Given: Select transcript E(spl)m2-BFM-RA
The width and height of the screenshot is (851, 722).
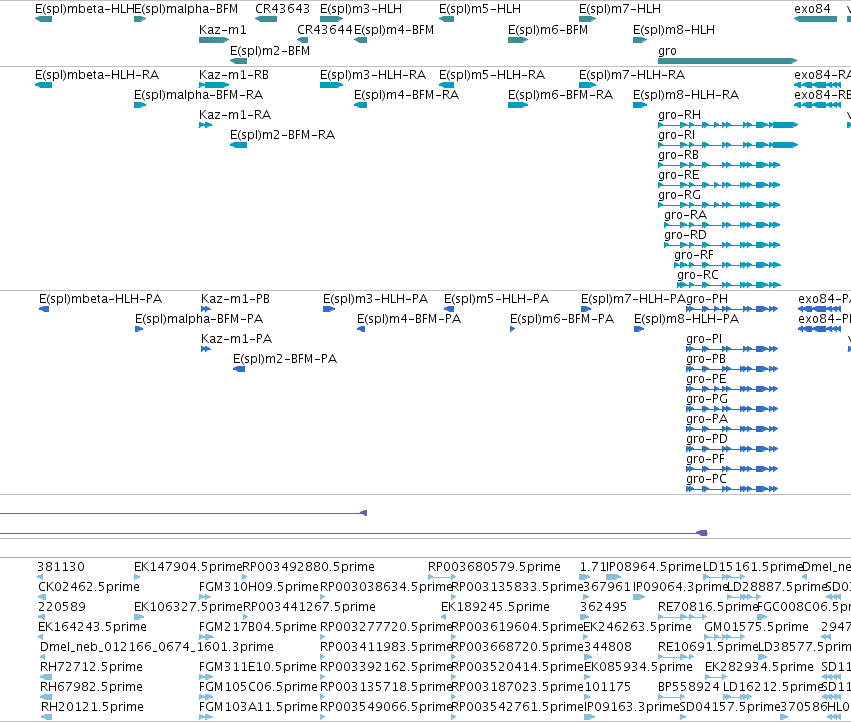Looking at the screenshot, I should [x=282, y=135].
